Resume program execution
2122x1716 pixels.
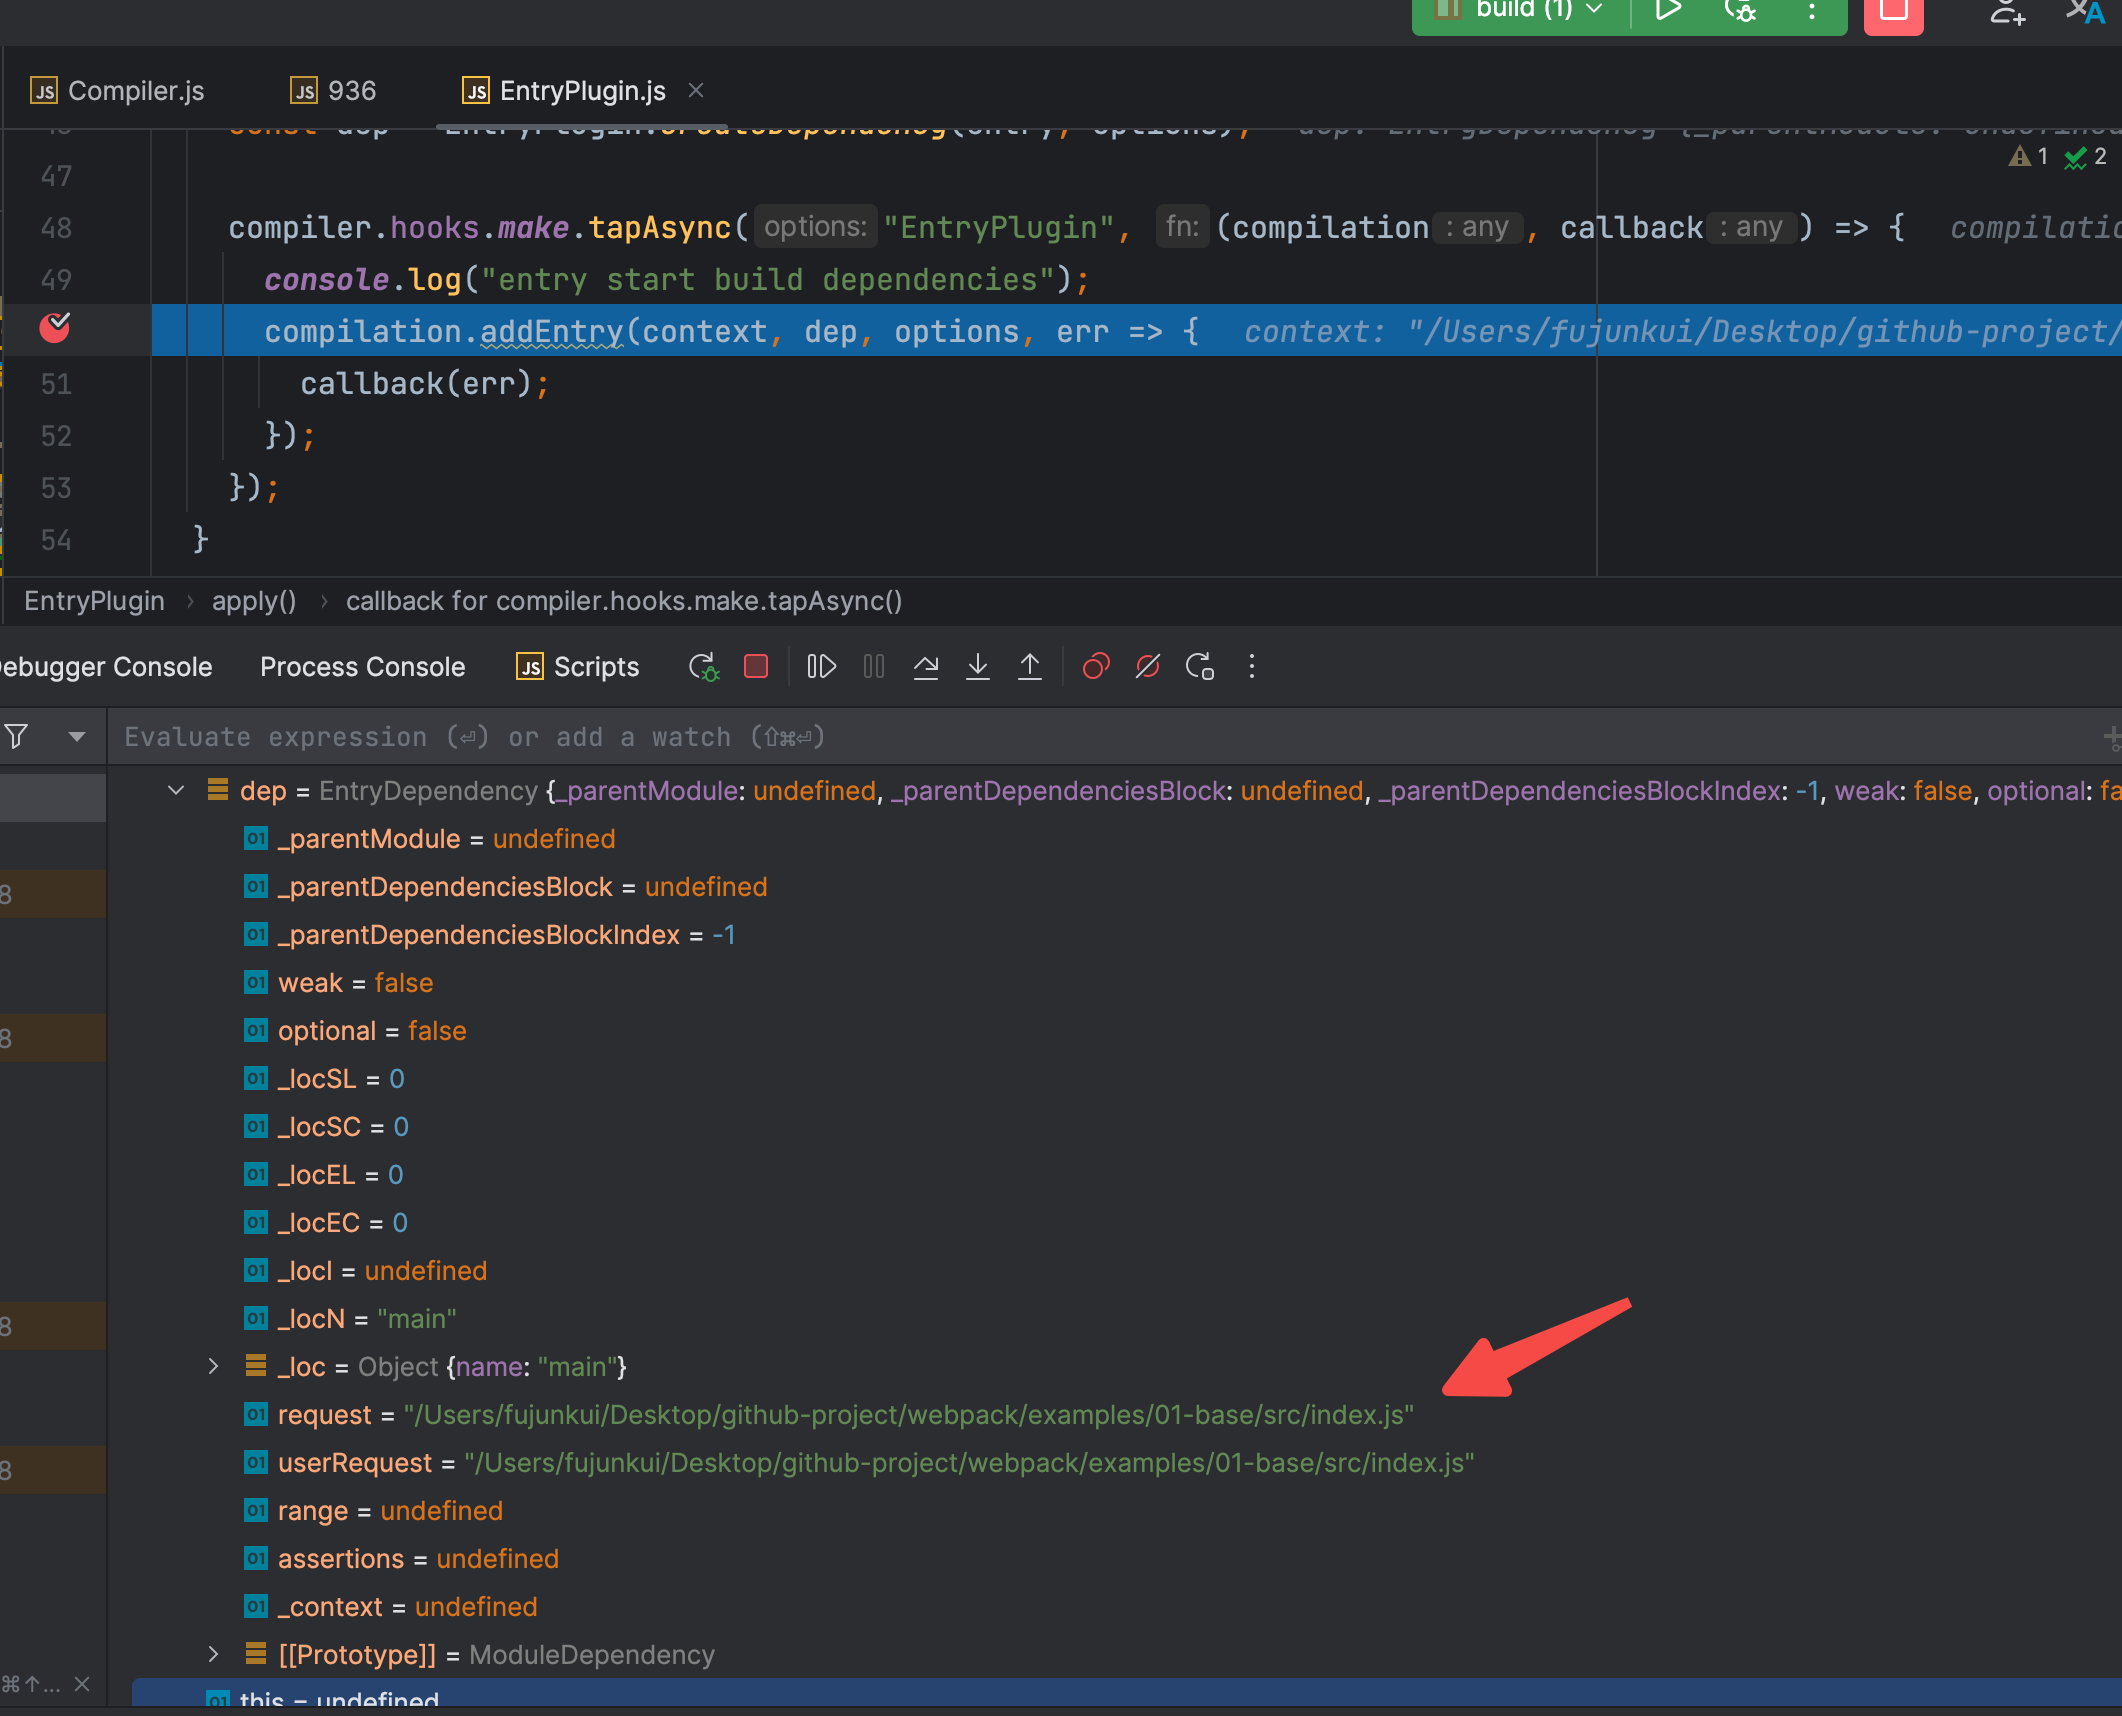click(821, 667)
